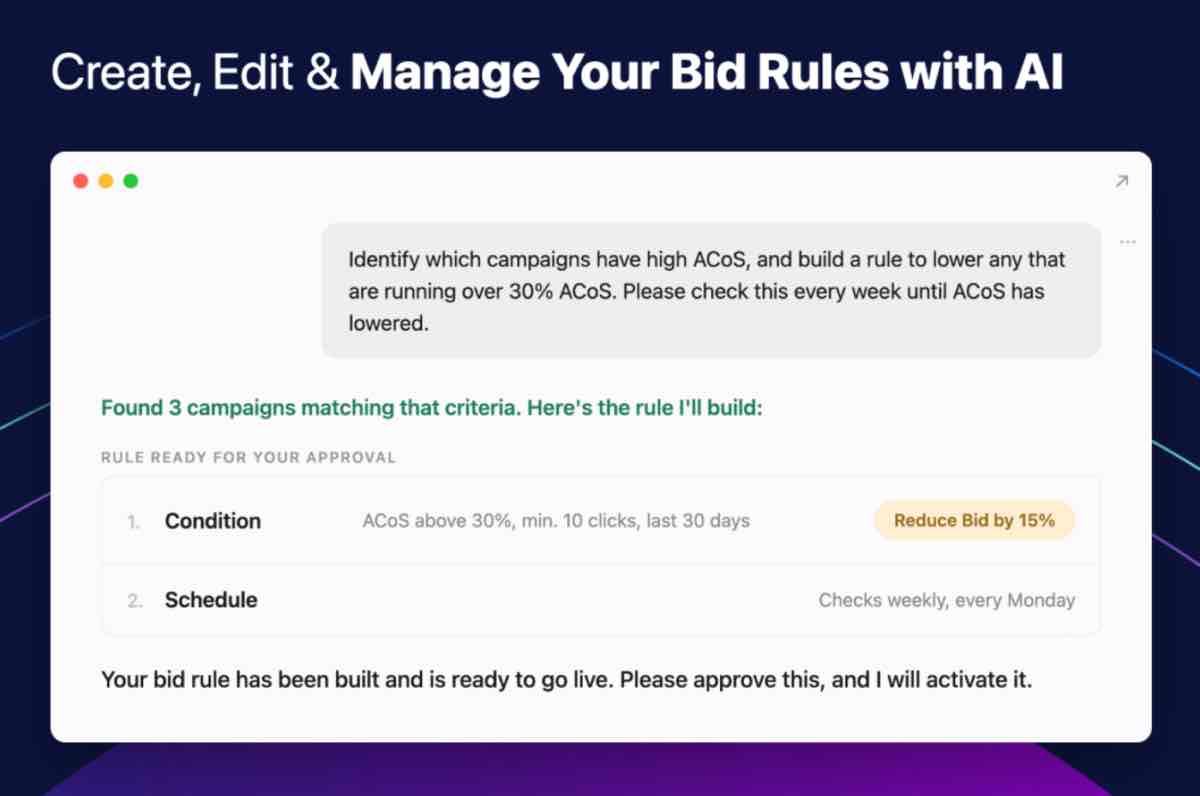
Task: Click the user message bubble about ACoS
Action: pos(711,291)
